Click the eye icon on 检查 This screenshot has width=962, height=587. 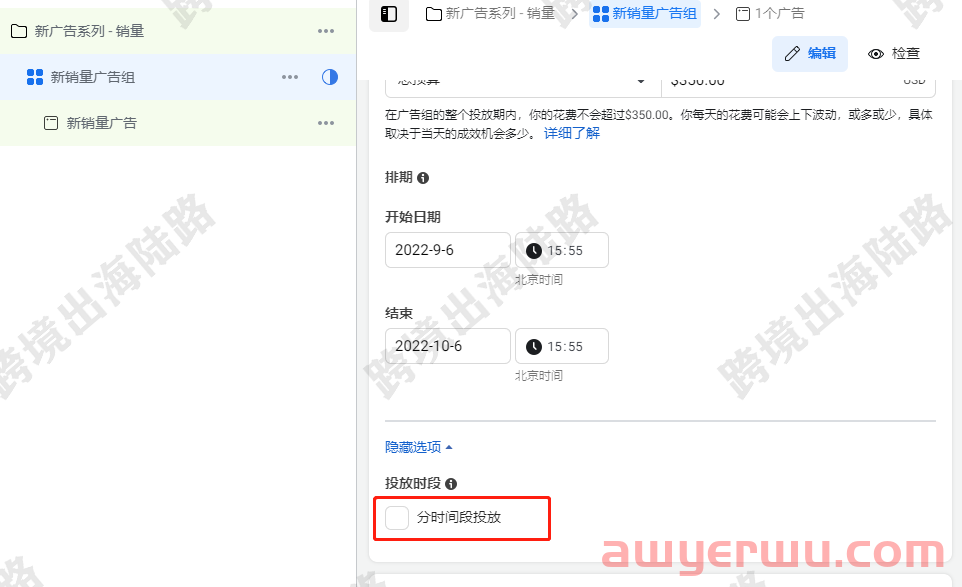(875, 54)
